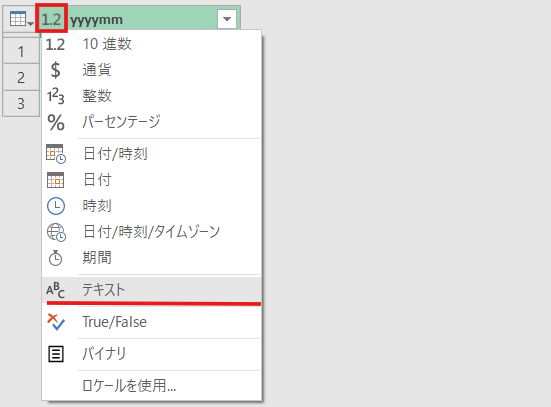The width and height of the screenshot is (551, 407).
Task: Select the テキスト text data type
Action: 151,290
